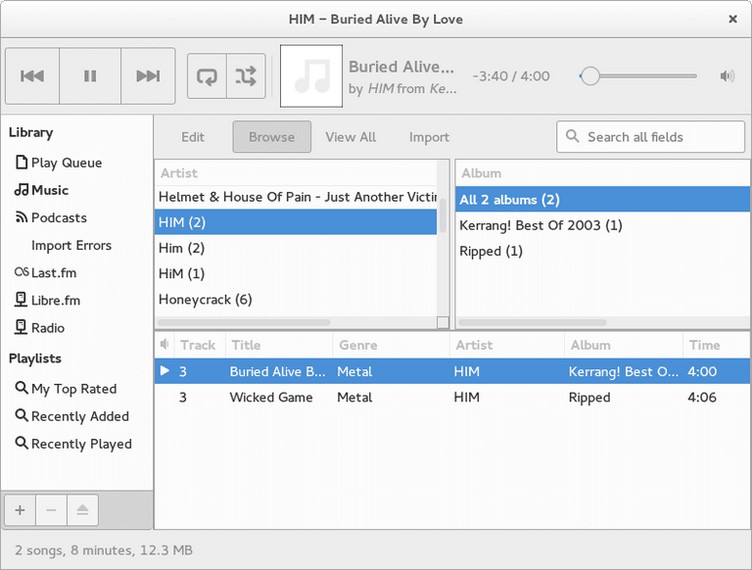Screen dimensions: 752x570
Task: Click the eject device button
Action: (x=82, y=510)
